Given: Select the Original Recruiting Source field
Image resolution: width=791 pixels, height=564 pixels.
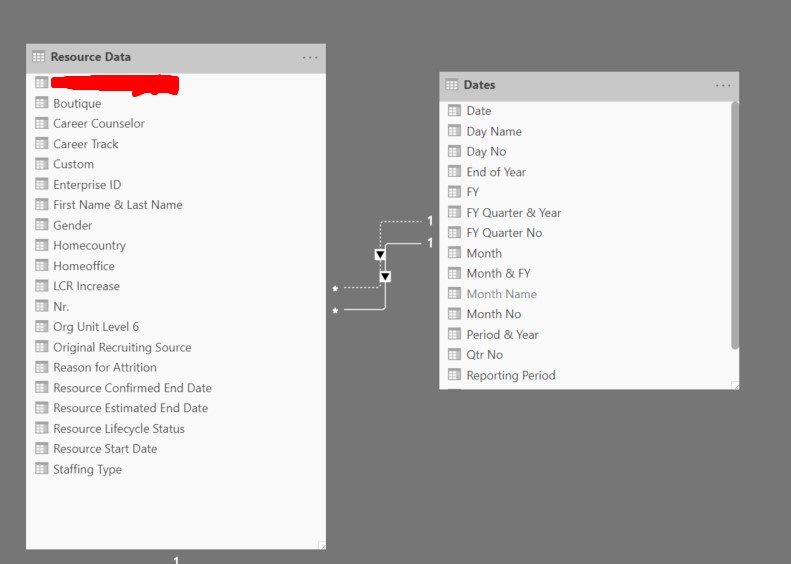Looking at the screenshot, I should (x=122, y=348).
